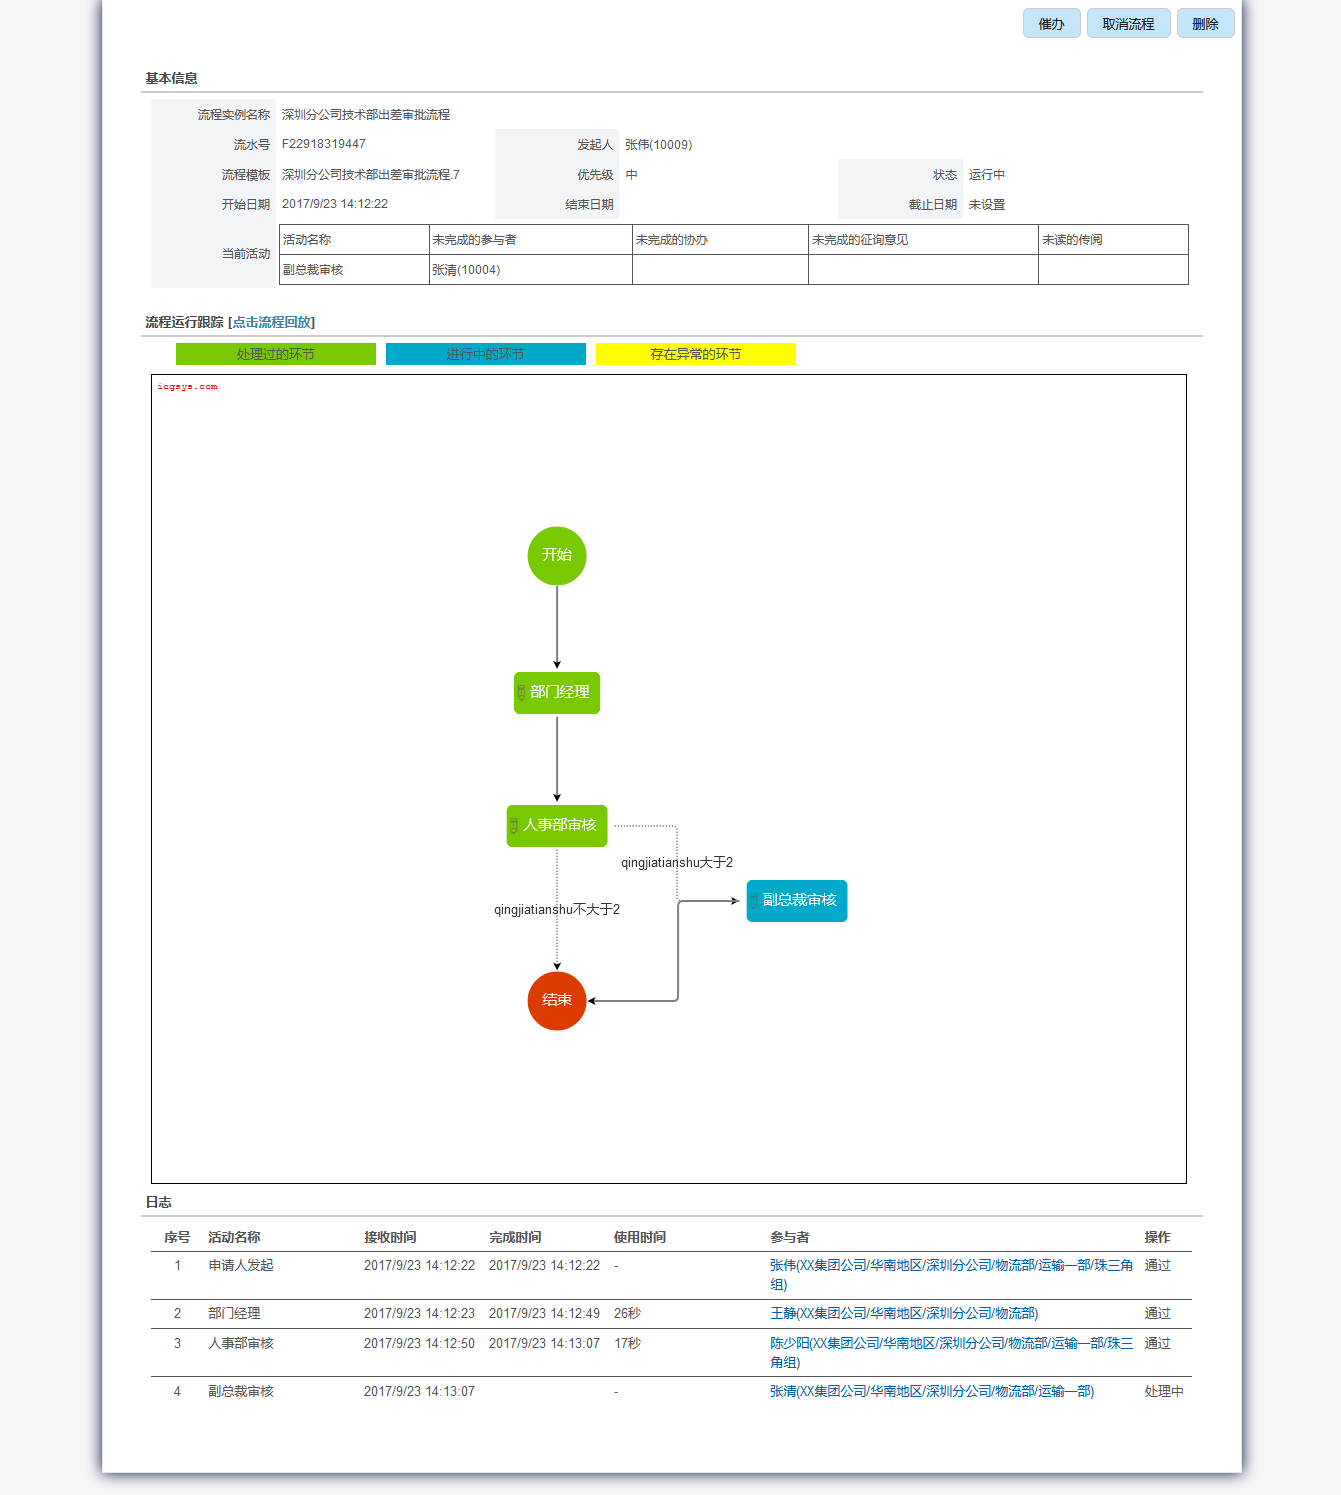Viewport: 1341px width, 1495px height.
Task: Click deadline value 未设置
Action: (x=987, y=205)
